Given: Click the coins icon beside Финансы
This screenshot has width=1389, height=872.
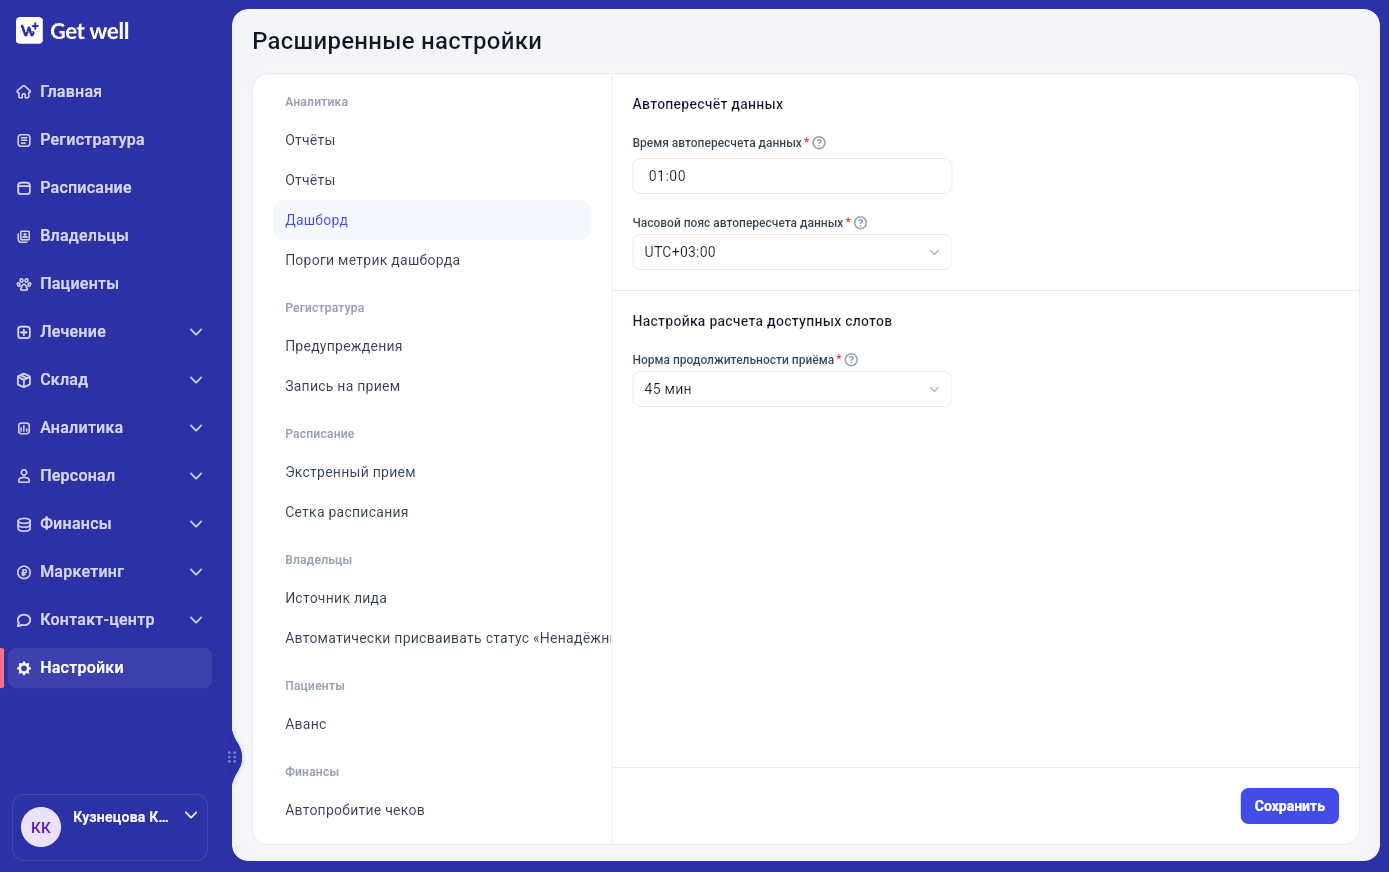Looking at the screenshot, I should pyautogui.click(x=24, y=524).
